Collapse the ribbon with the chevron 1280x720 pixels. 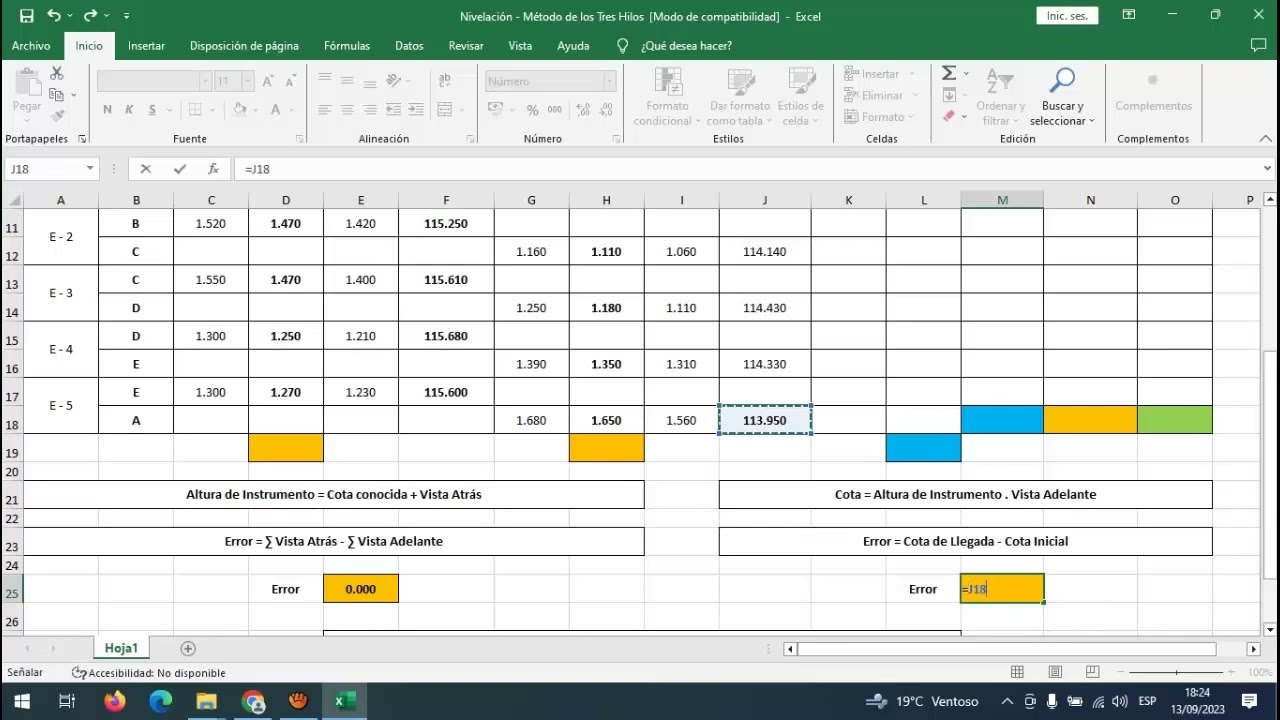pyautogui.click(x=1264, y=139)
